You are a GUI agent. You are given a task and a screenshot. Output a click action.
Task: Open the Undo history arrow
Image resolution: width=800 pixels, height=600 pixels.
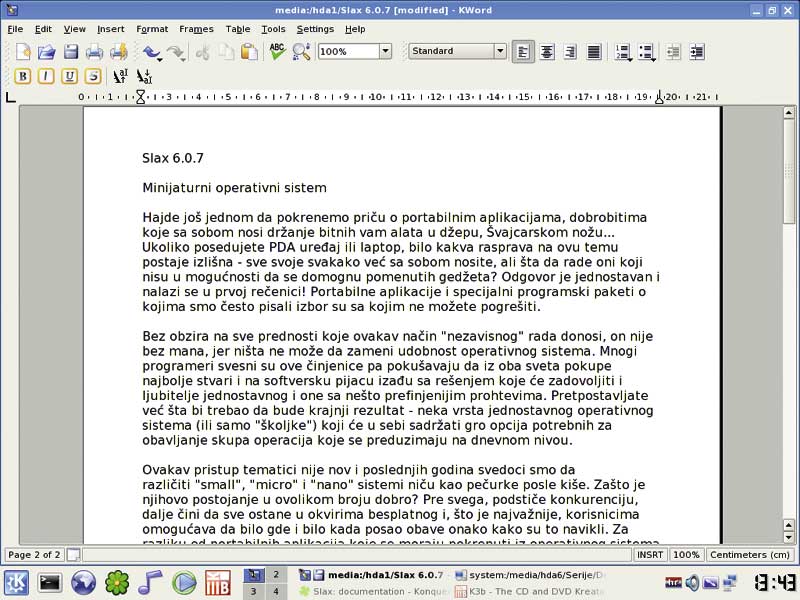pyautogui.click(x=160, y=60)
